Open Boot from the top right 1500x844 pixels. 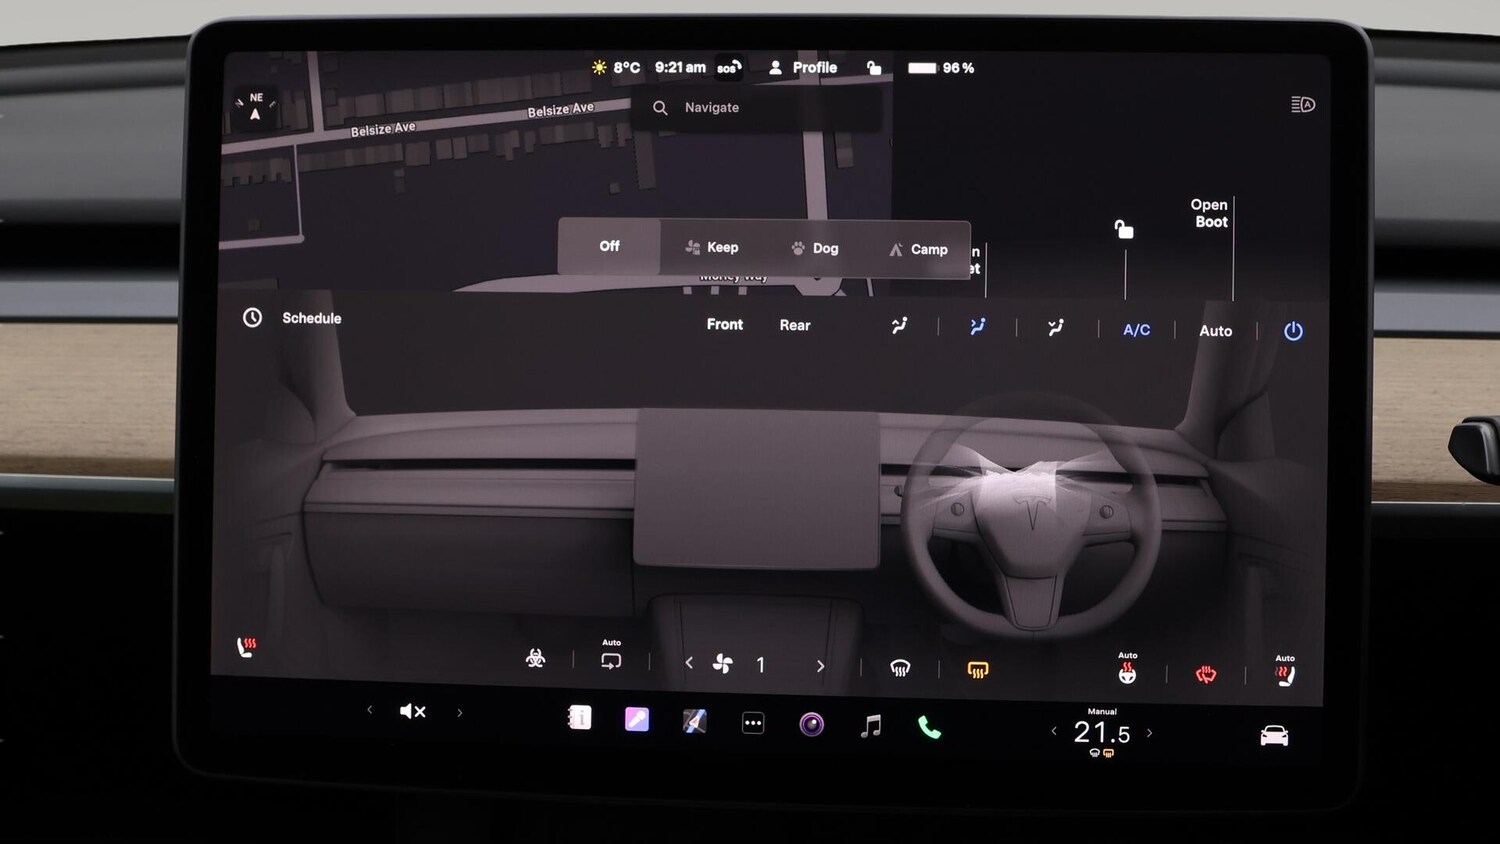click(x=1208, y=213)
